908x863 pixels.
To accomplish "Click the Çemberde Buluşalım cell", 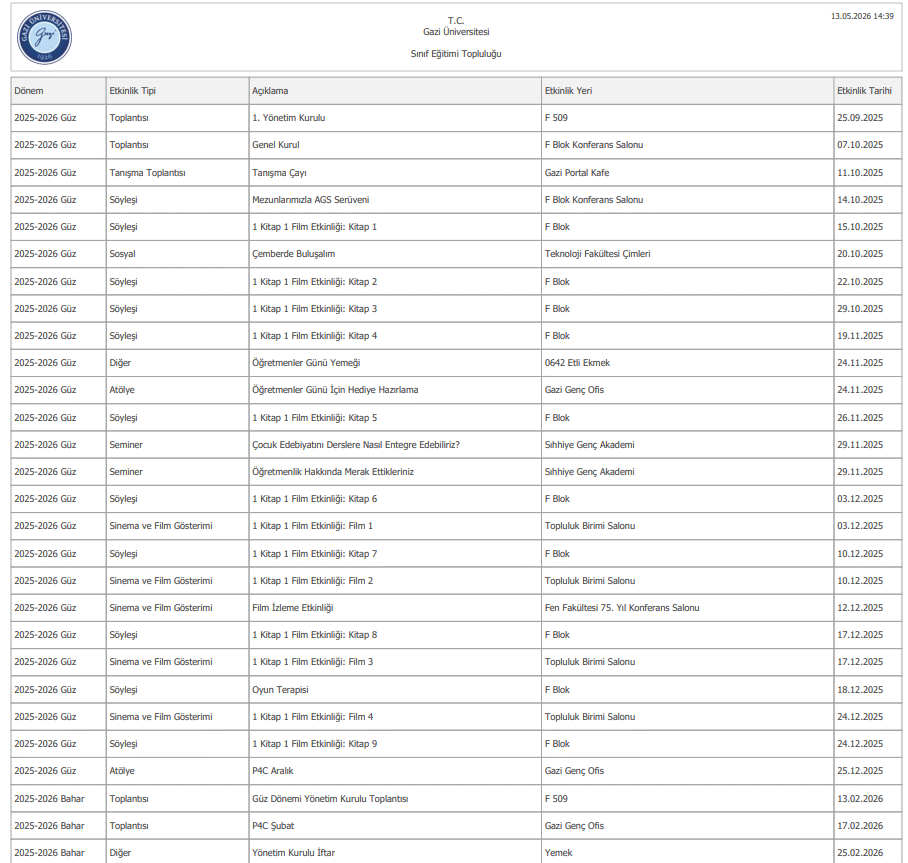I will (x=395, y=254).
